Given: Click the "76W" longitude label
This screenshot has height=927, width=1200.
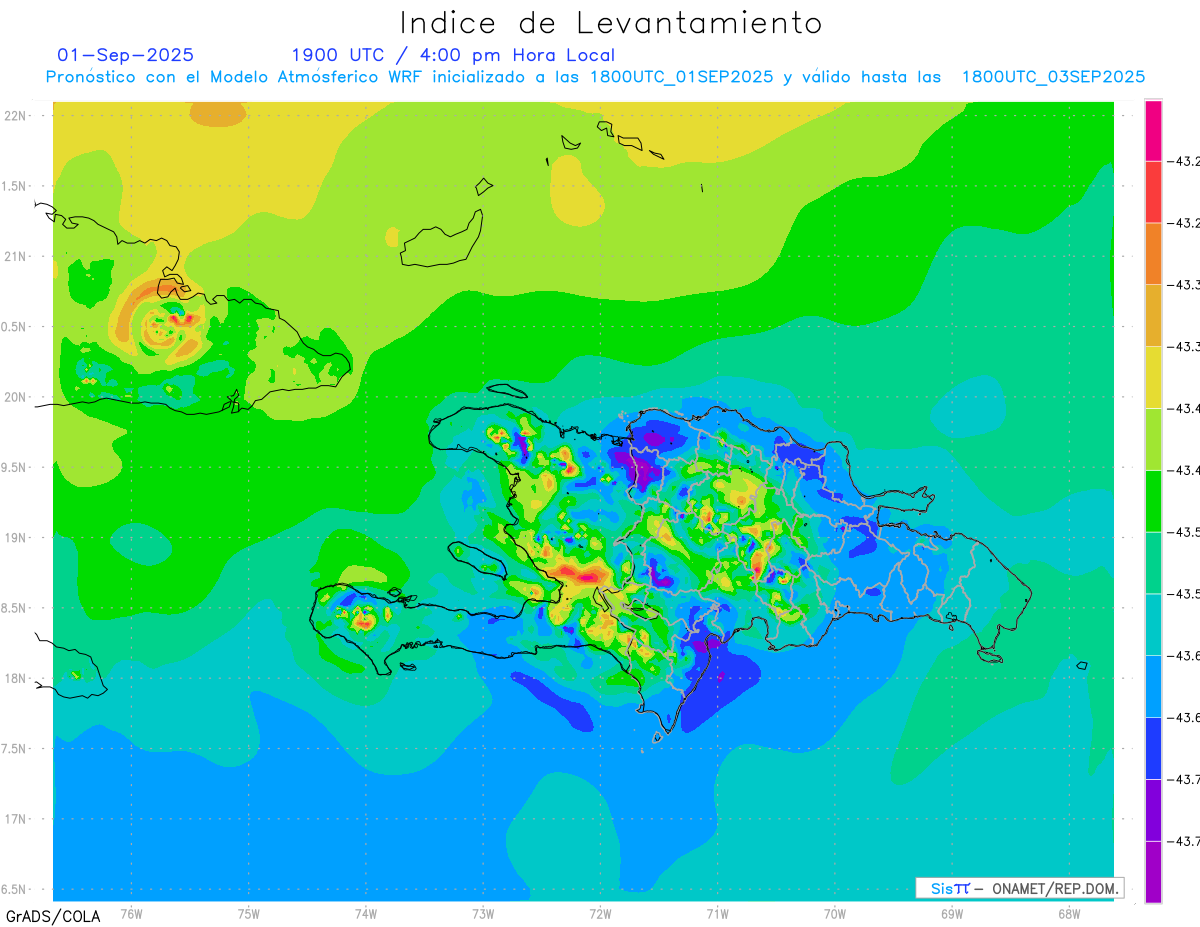Looking at the screenshot, I should coord(131,913).
